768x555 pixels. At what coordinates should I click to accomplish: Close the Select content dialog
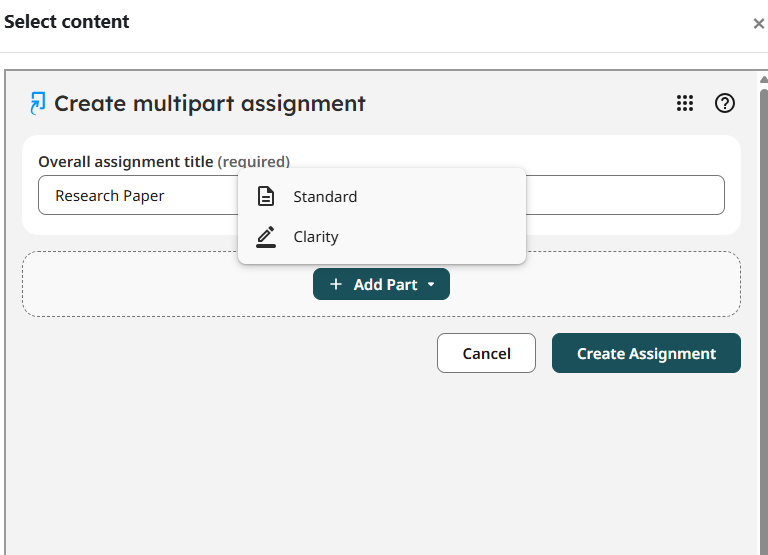coord(758,24)
